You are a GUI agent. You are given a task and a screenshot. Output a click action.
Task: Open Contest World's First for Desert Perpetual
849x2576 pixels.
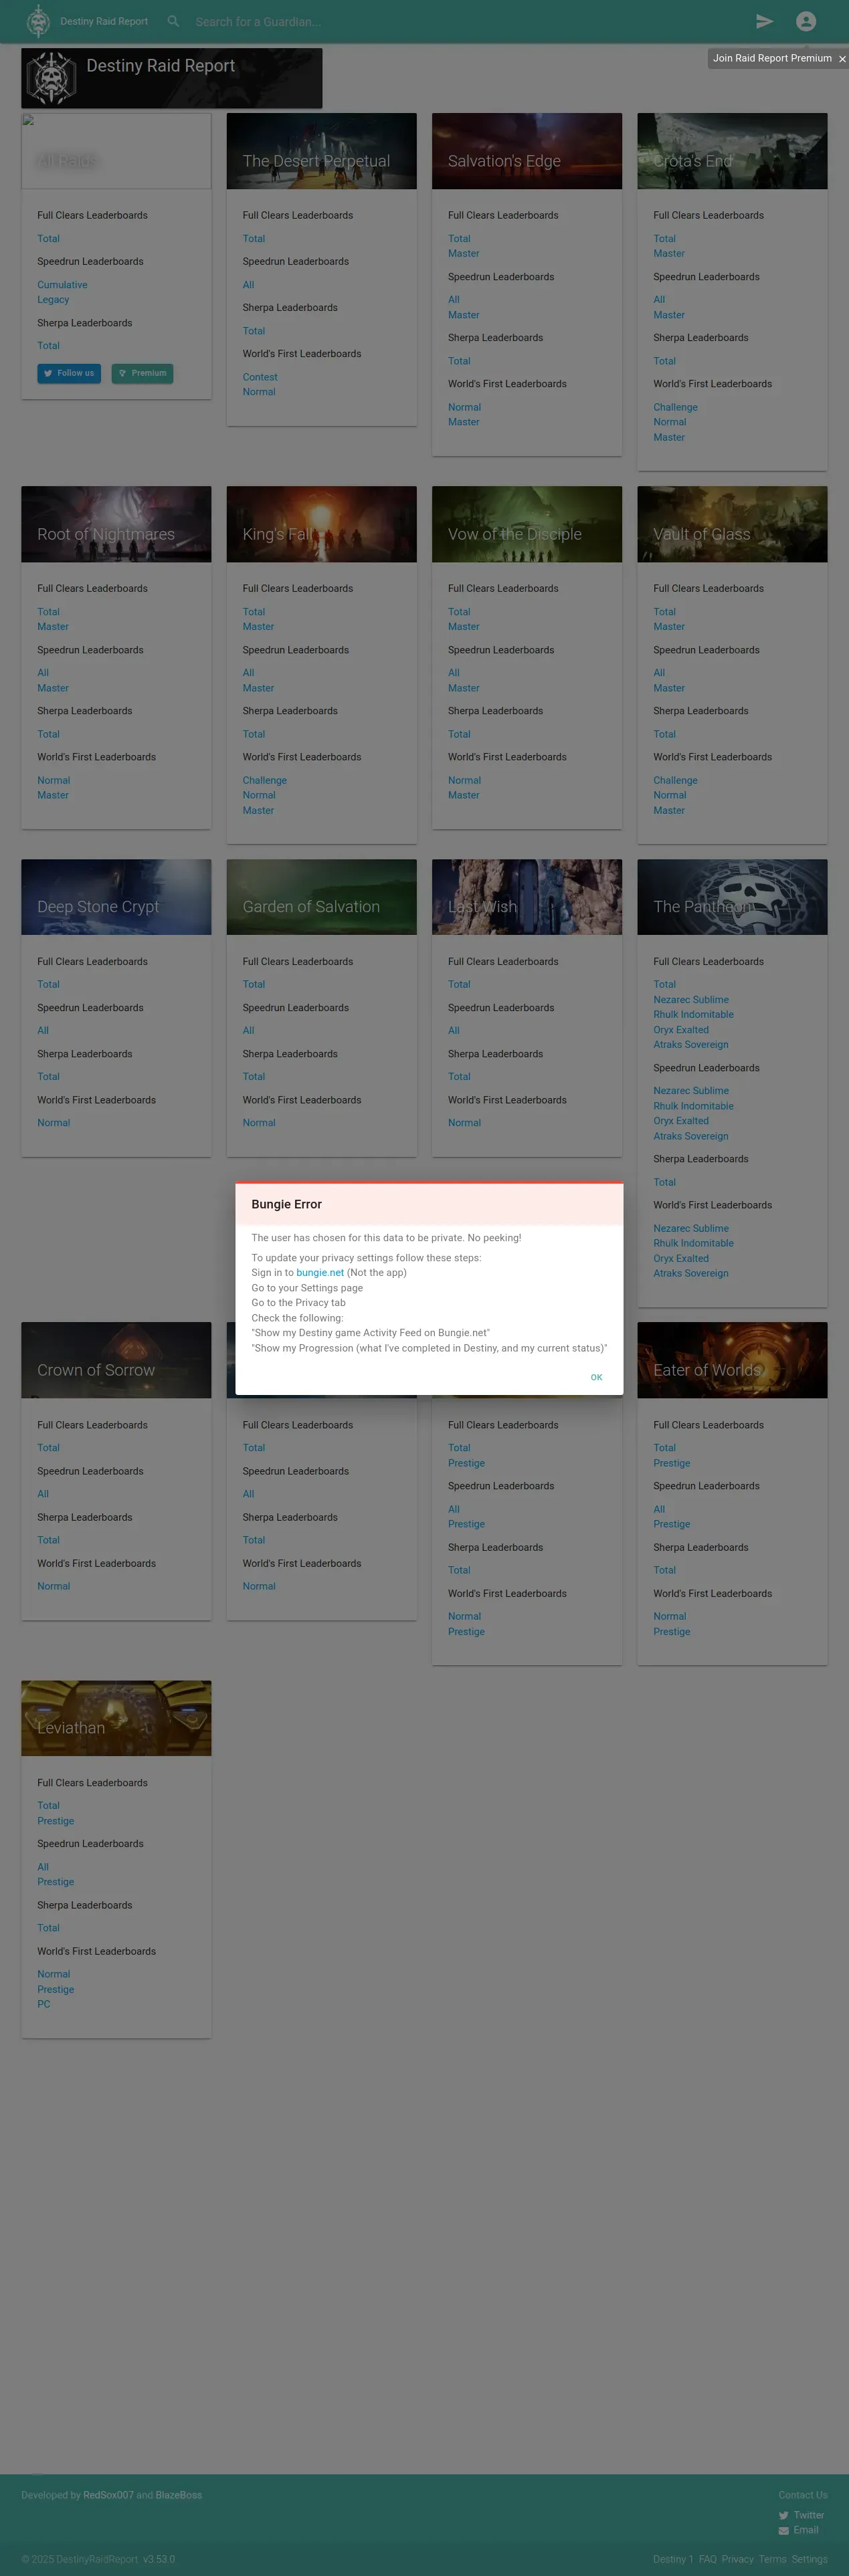click(260, 377)
